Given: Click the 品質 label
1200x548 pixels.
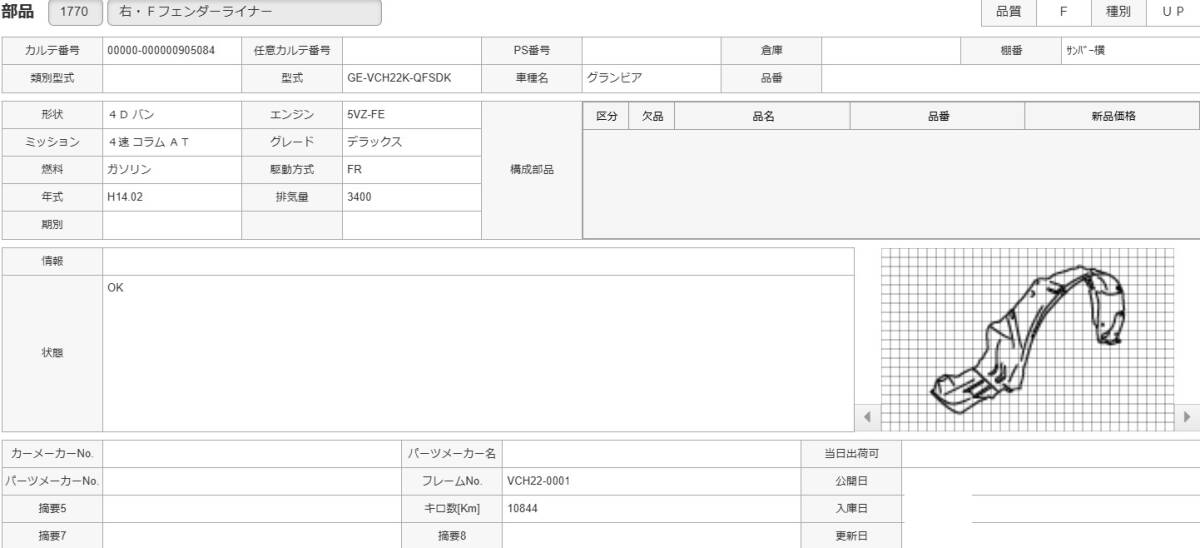Looking at the screenshot, I should point(1008,12).
